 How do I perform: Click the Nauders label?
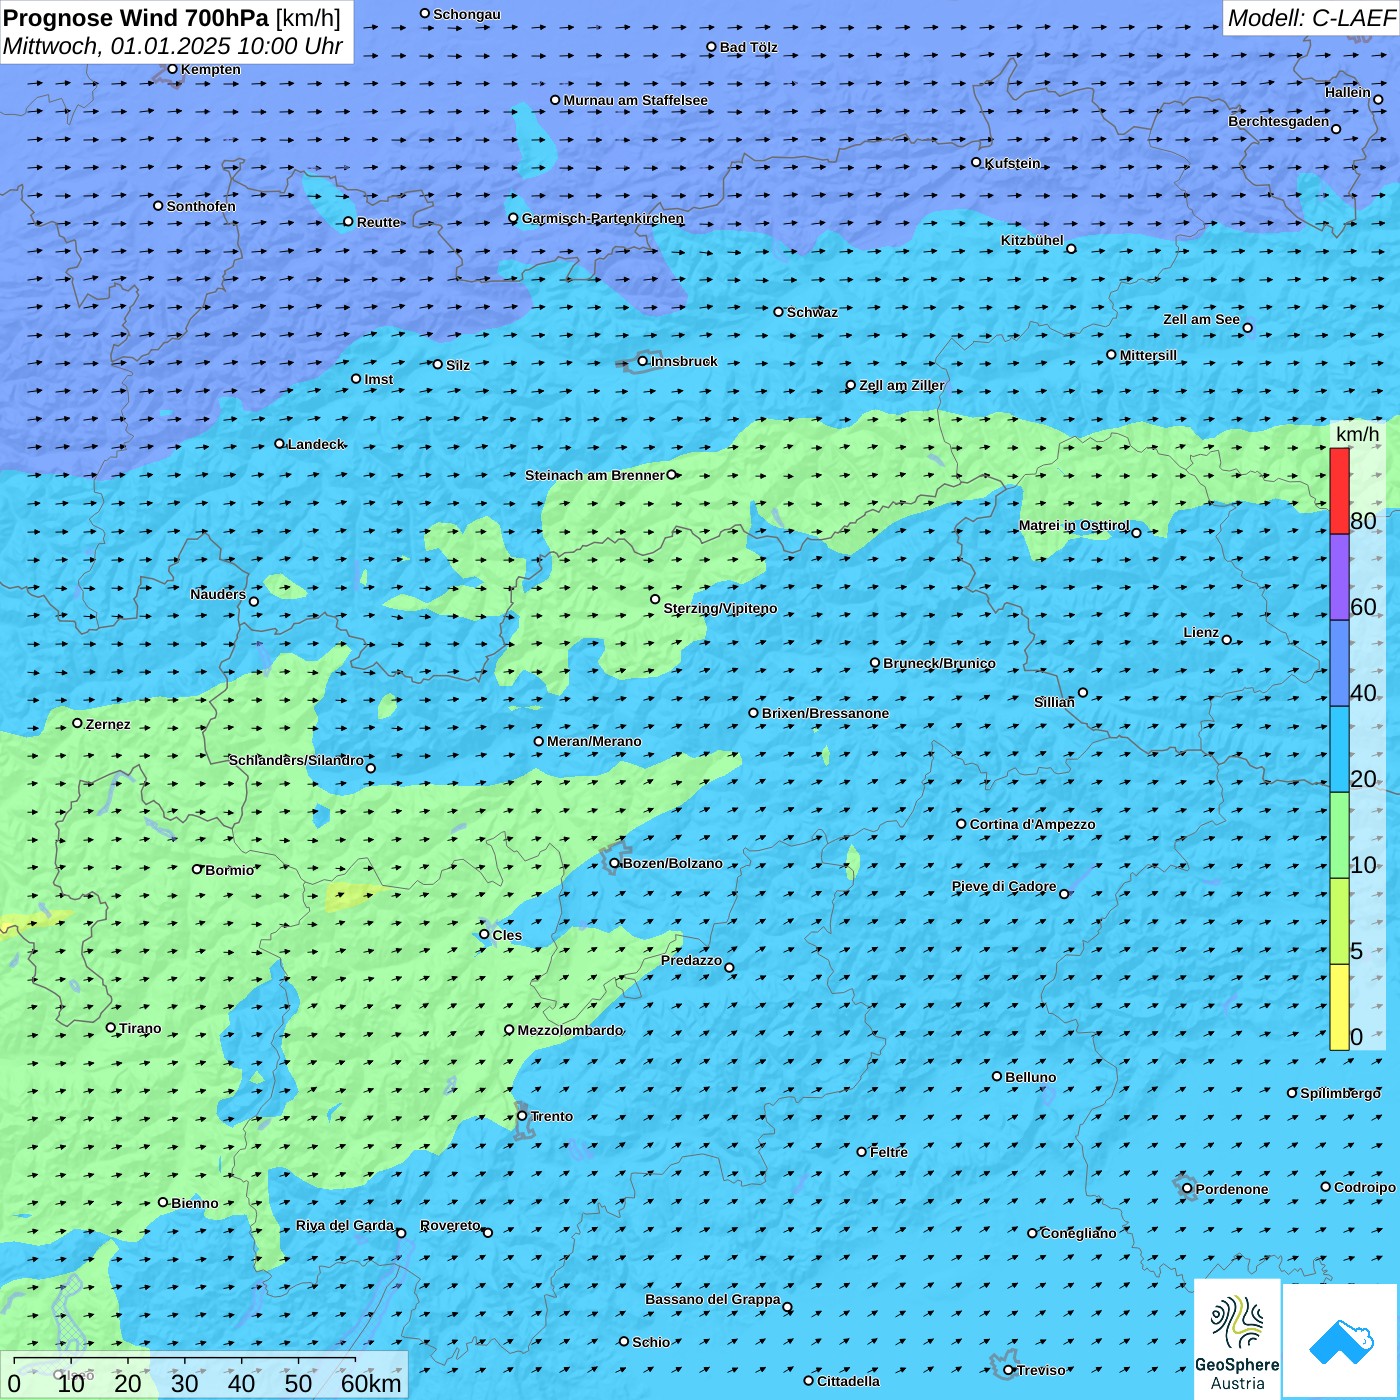coord(218,594)
